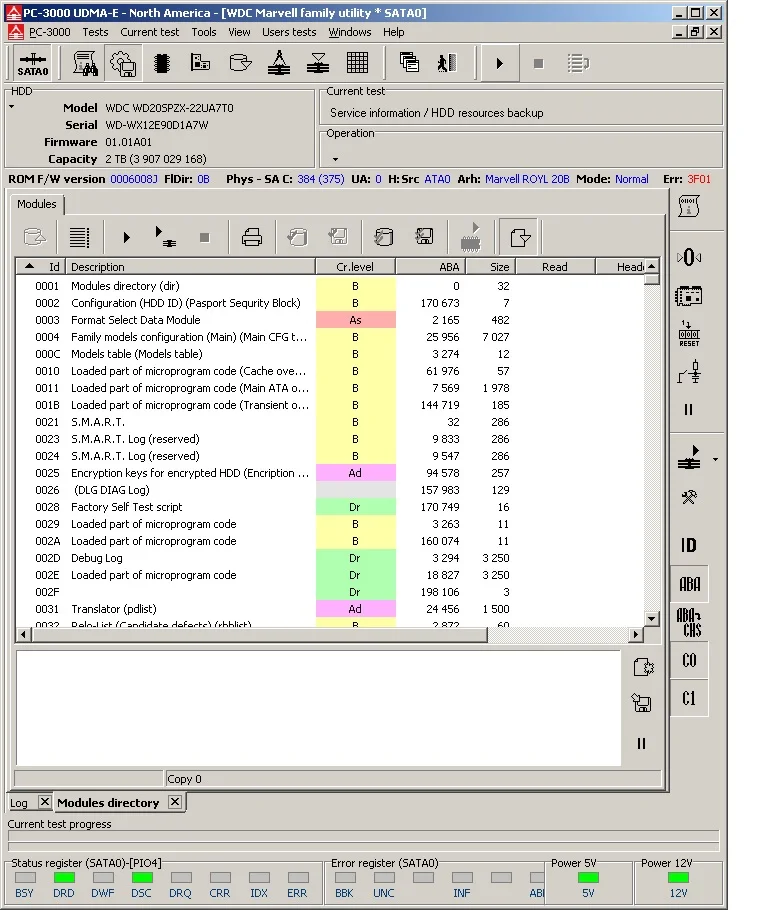Screen dimensions: 768x910
Task: Click the Dr level cell for module 0028
Action: pyautogui.click(x=355, y=507)
